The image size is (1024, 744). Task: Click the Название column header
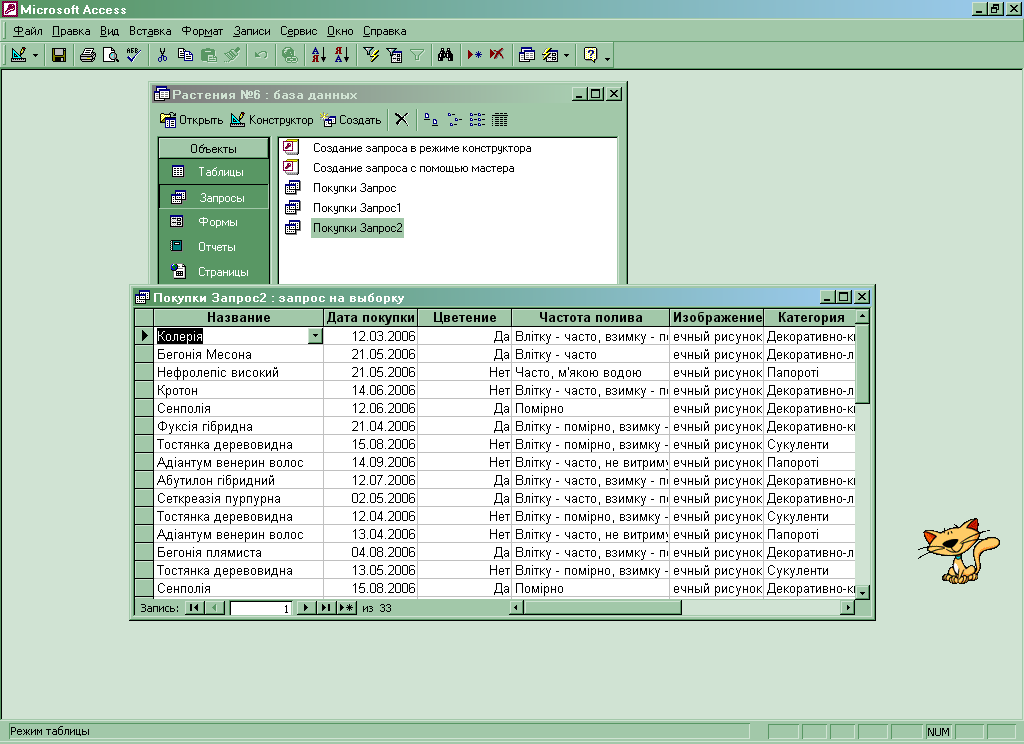238,317
